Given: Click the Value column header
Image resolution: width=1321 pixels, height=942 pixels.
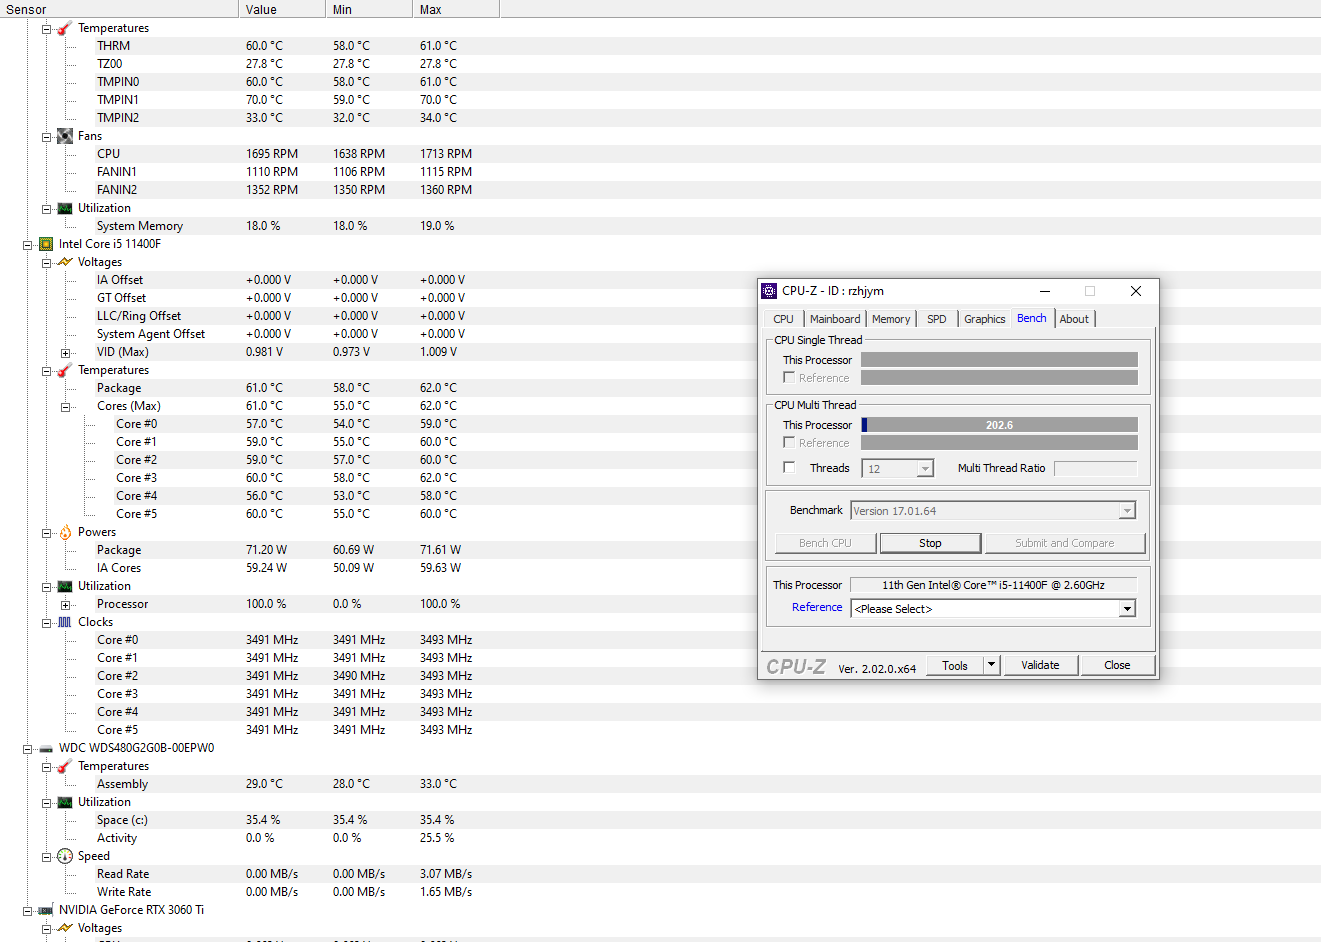Looking at the screenshot, I should tap(282, 9).
